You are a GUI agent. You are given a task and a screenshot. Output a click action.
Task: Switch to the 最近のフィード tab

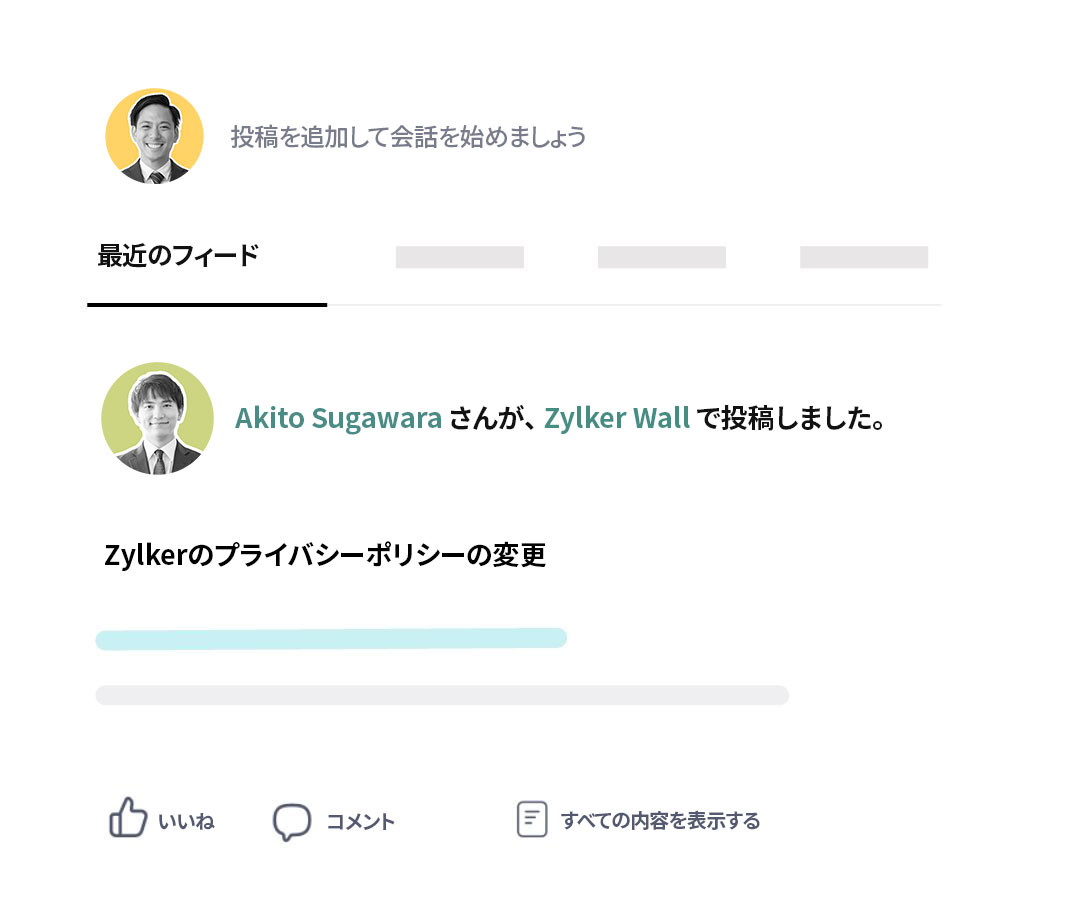pyautogui.click(x=178, y=256)
